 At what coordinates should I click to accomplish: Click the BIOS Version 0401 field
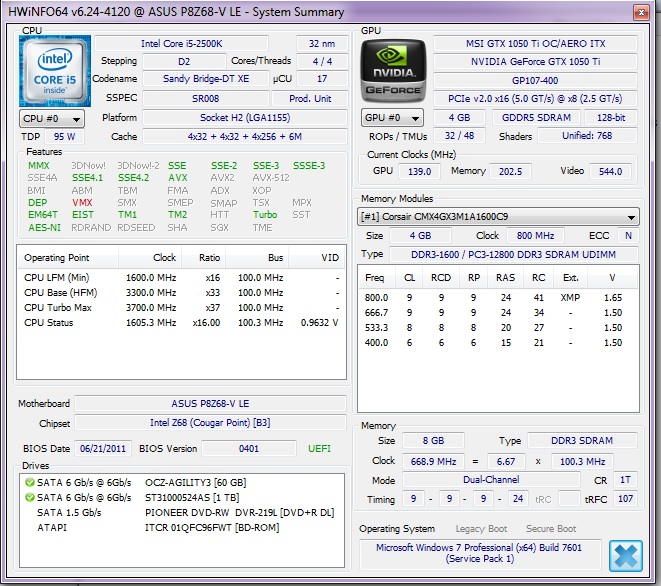point(248,448)
